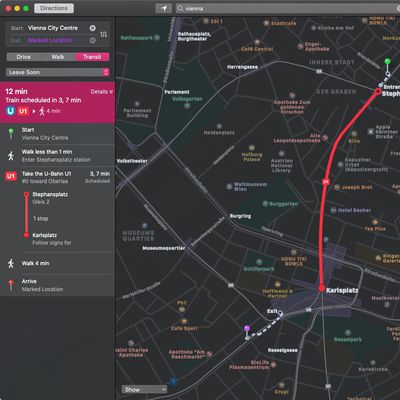The image size is (400, 400).
Task: Open the Show dropdown on map
Action: (144, 389)
